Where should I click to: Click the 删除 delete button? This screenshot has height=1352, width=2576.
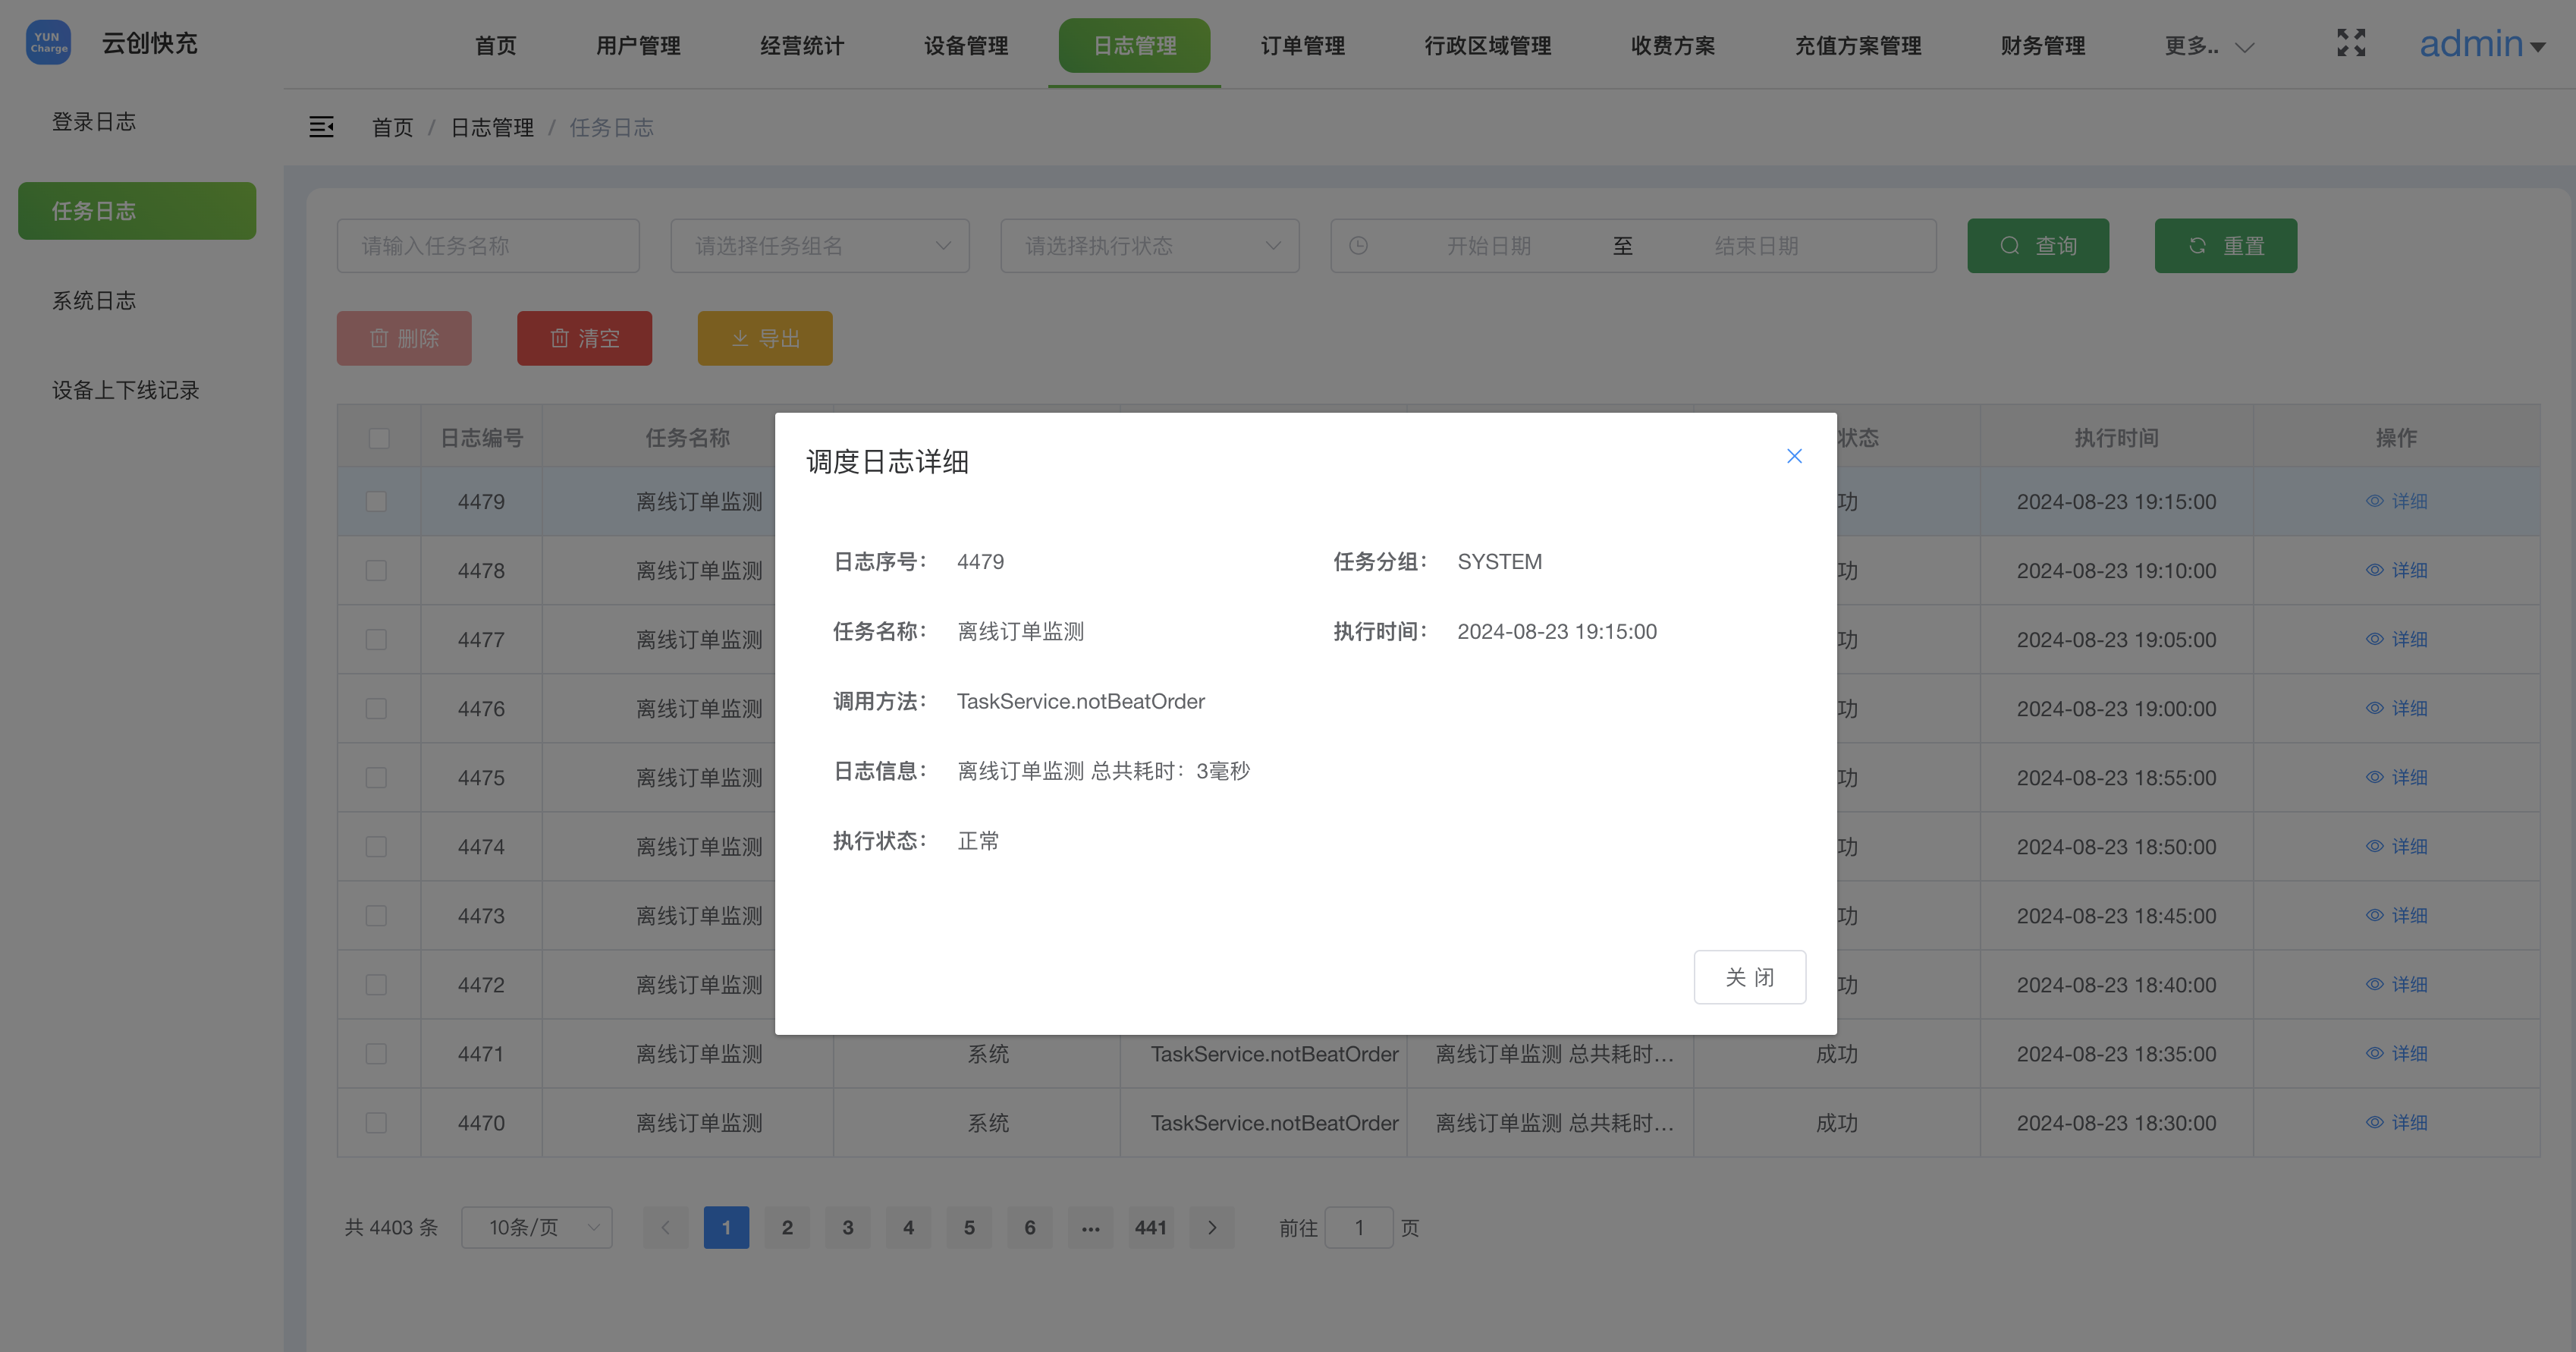point(404,338)
